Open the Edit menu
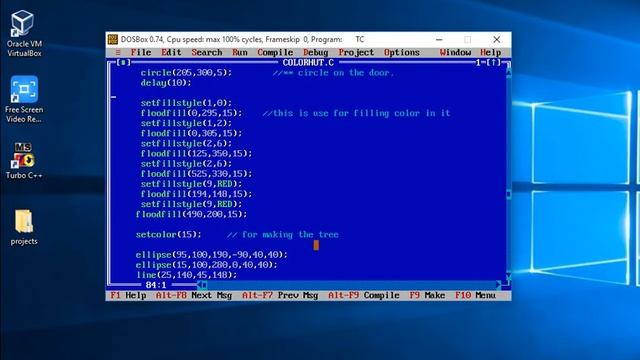This screenshot has height=360, width=640. point(171,52)
